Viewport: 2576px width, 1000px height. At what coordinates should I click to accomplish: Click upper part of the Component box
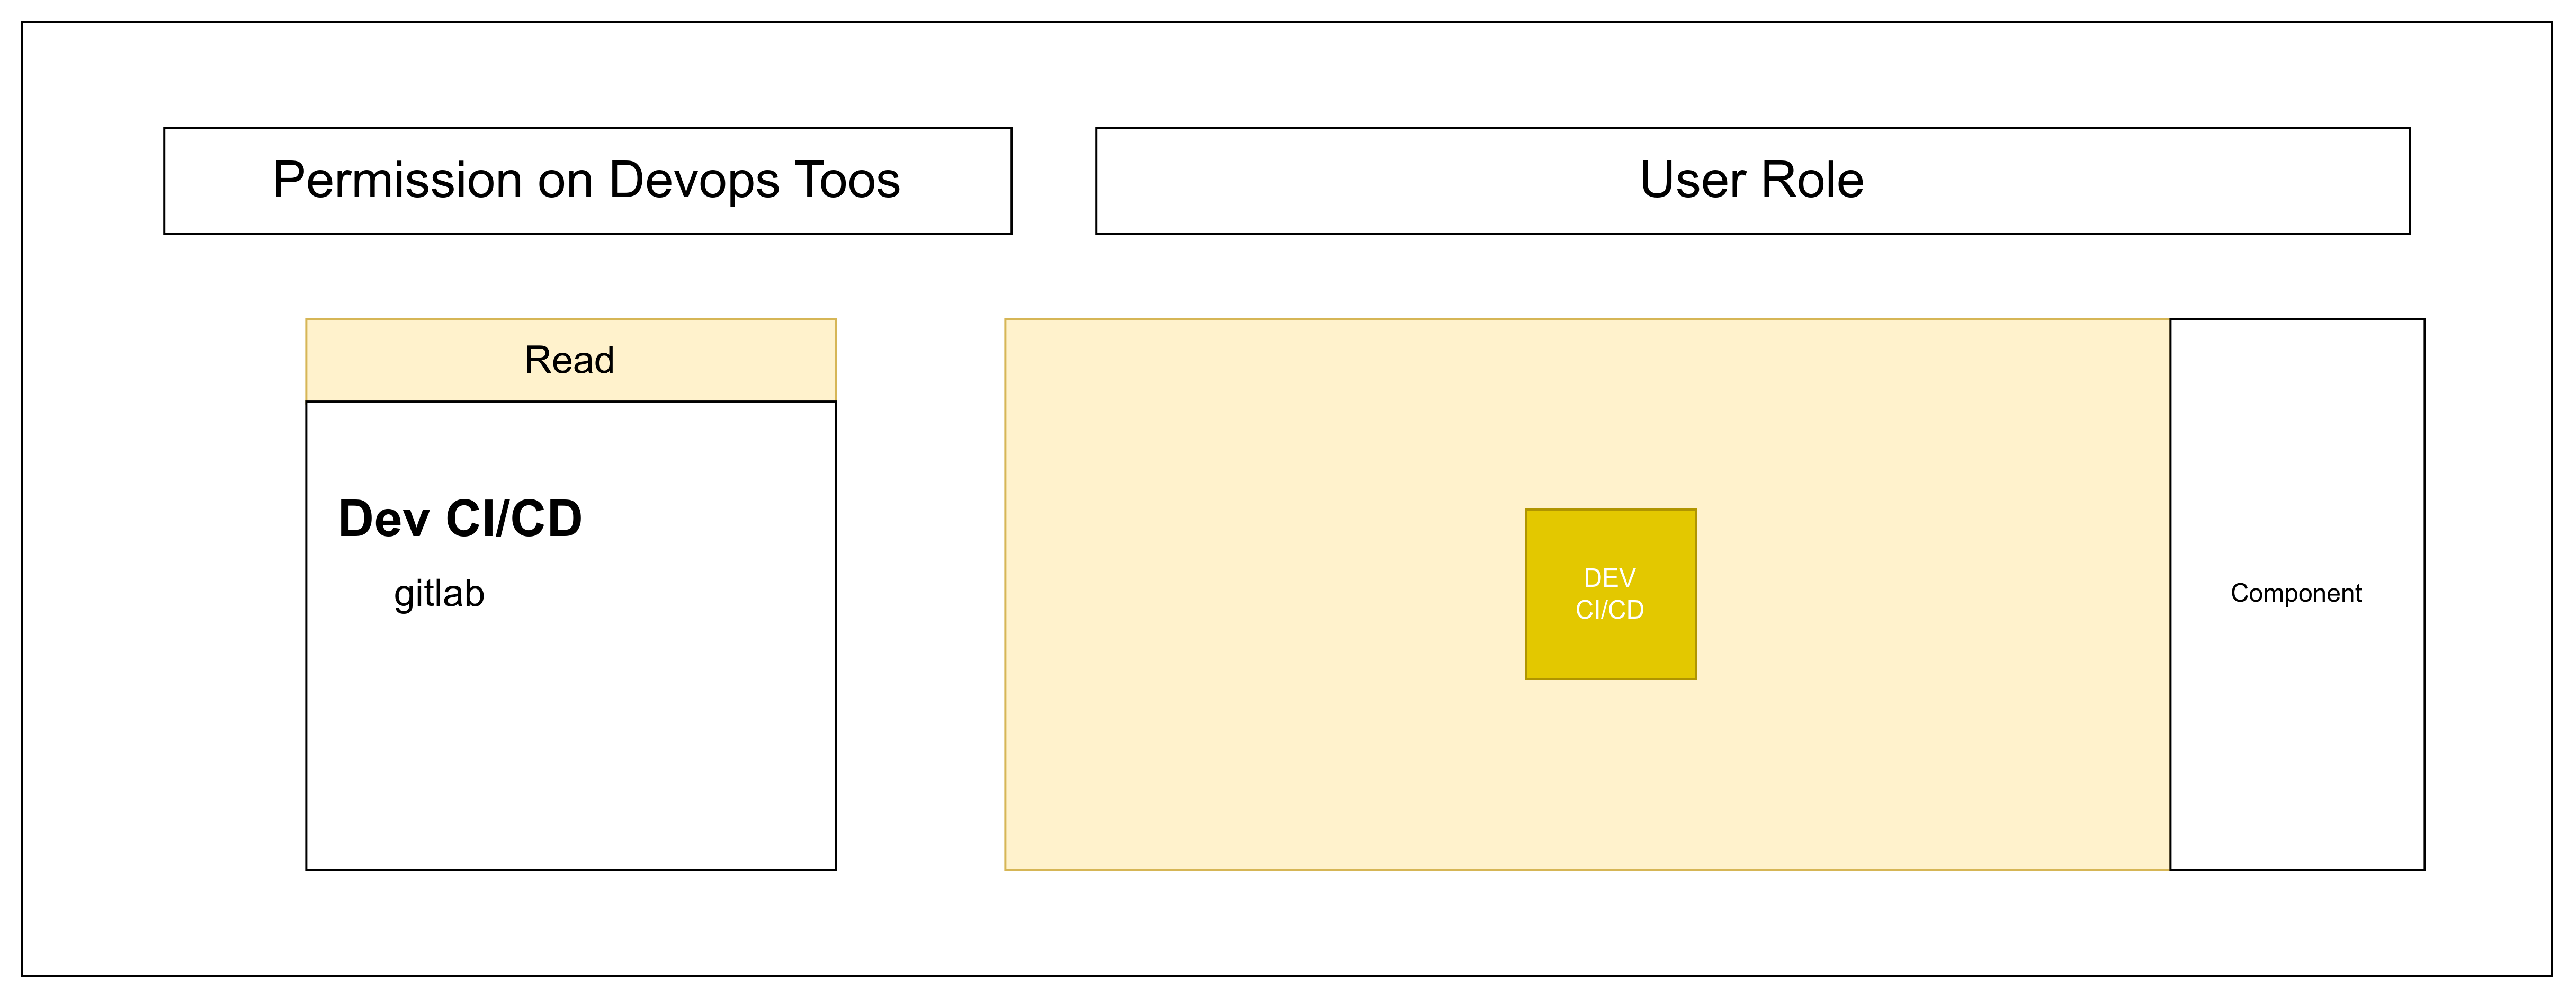tap(2297, 420)
